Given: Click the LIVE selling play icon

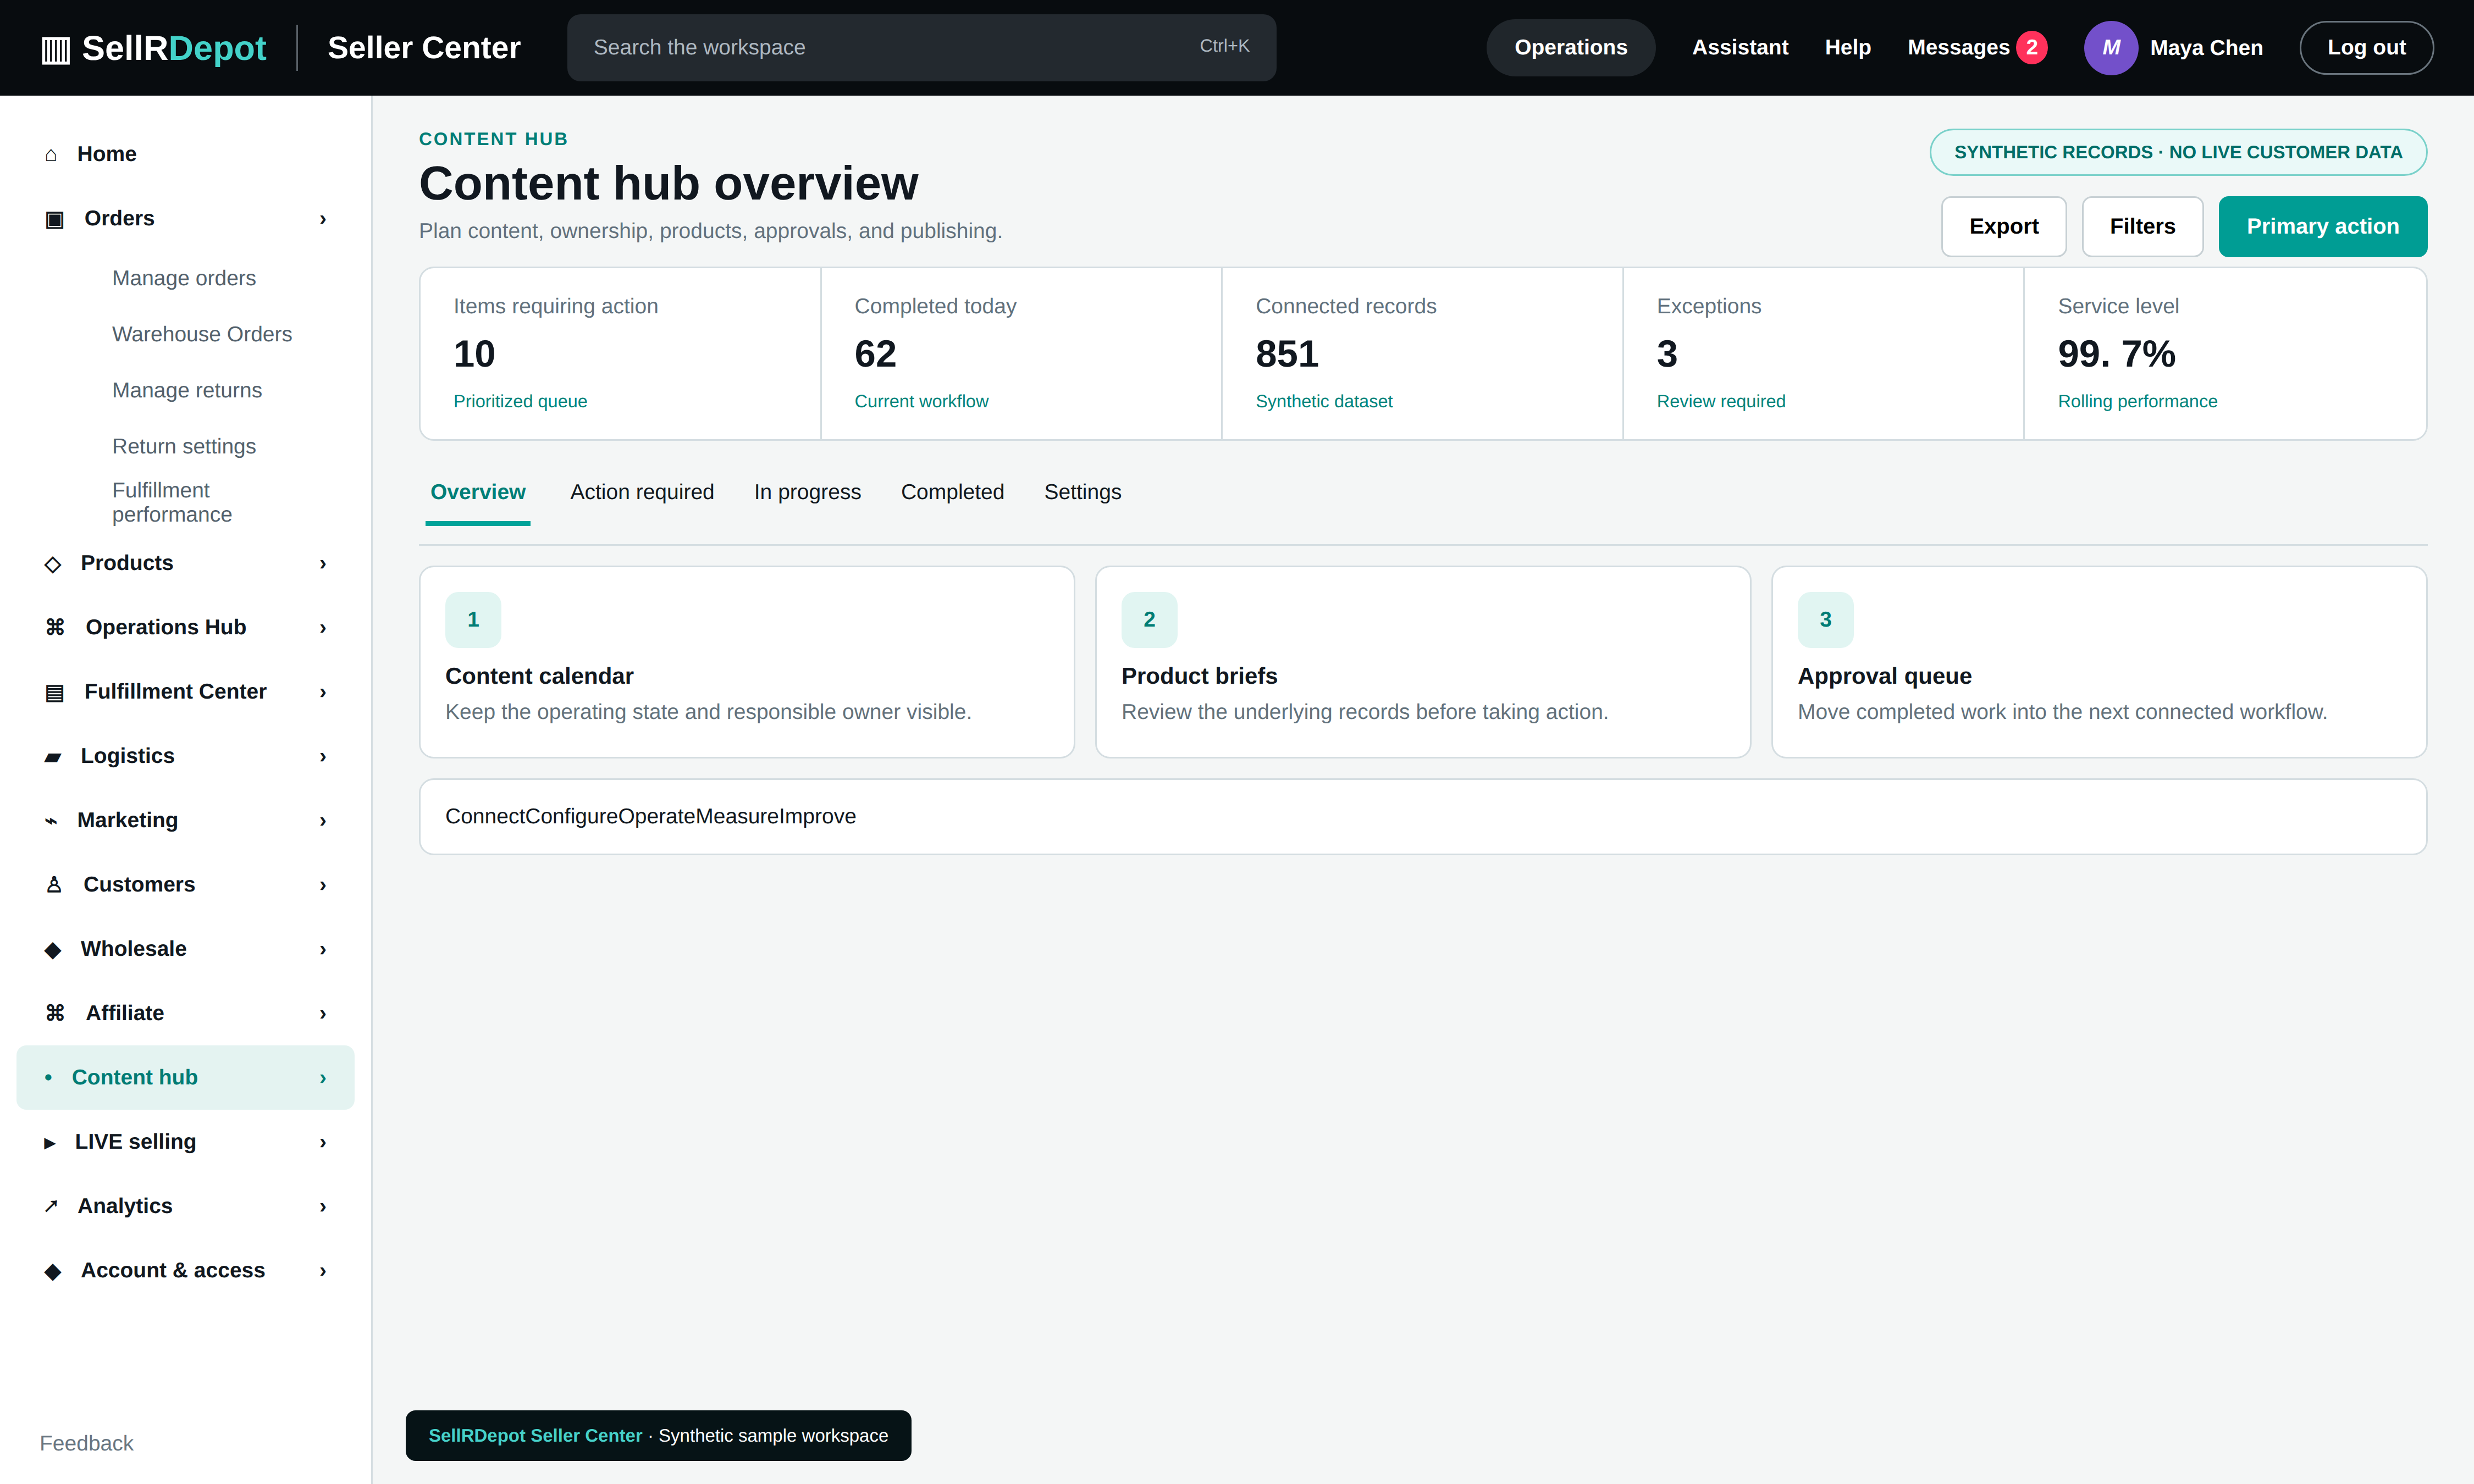Looking at the screenshot, I should 50,1142.
